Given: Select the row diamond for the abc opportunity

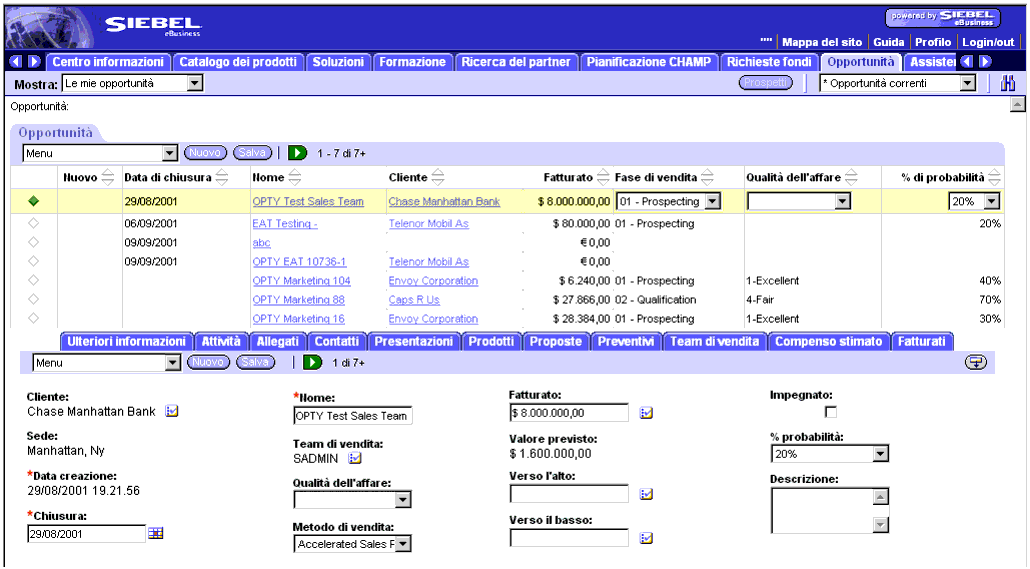Looking at the screenshot, I should 34,242.
